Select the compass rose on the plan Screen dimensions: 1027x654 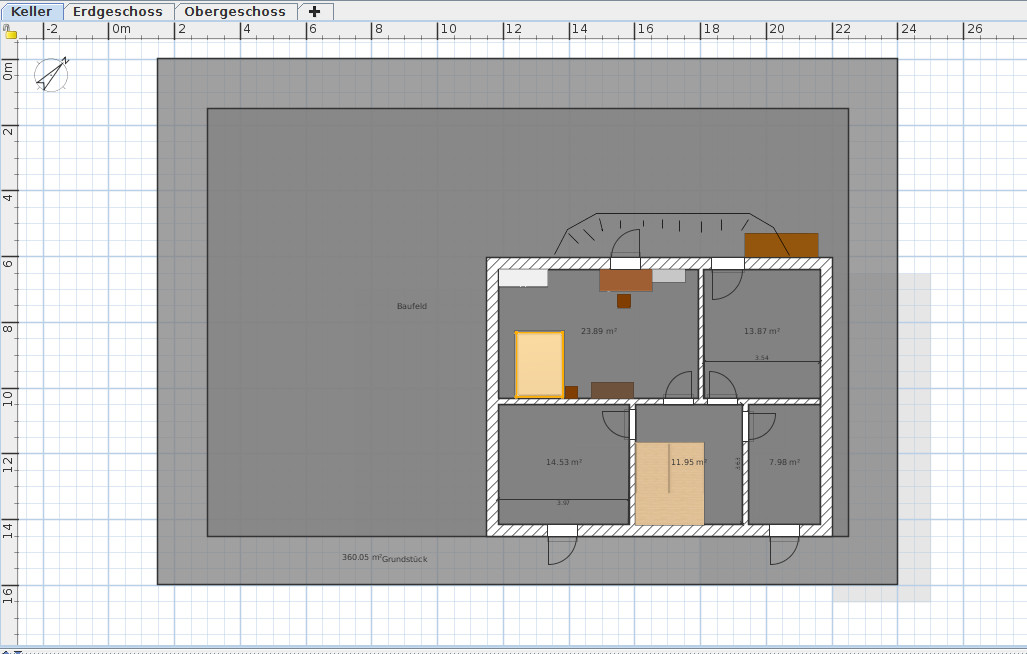click(x=51, y=74)
